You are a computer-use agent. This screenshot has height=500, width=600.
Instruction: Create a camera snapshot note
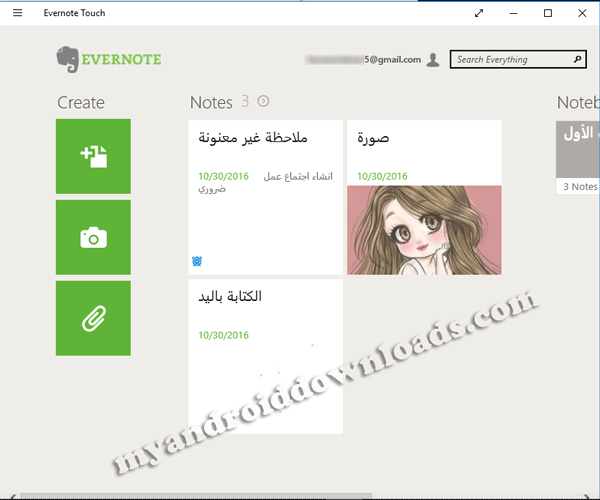[93, 237]
